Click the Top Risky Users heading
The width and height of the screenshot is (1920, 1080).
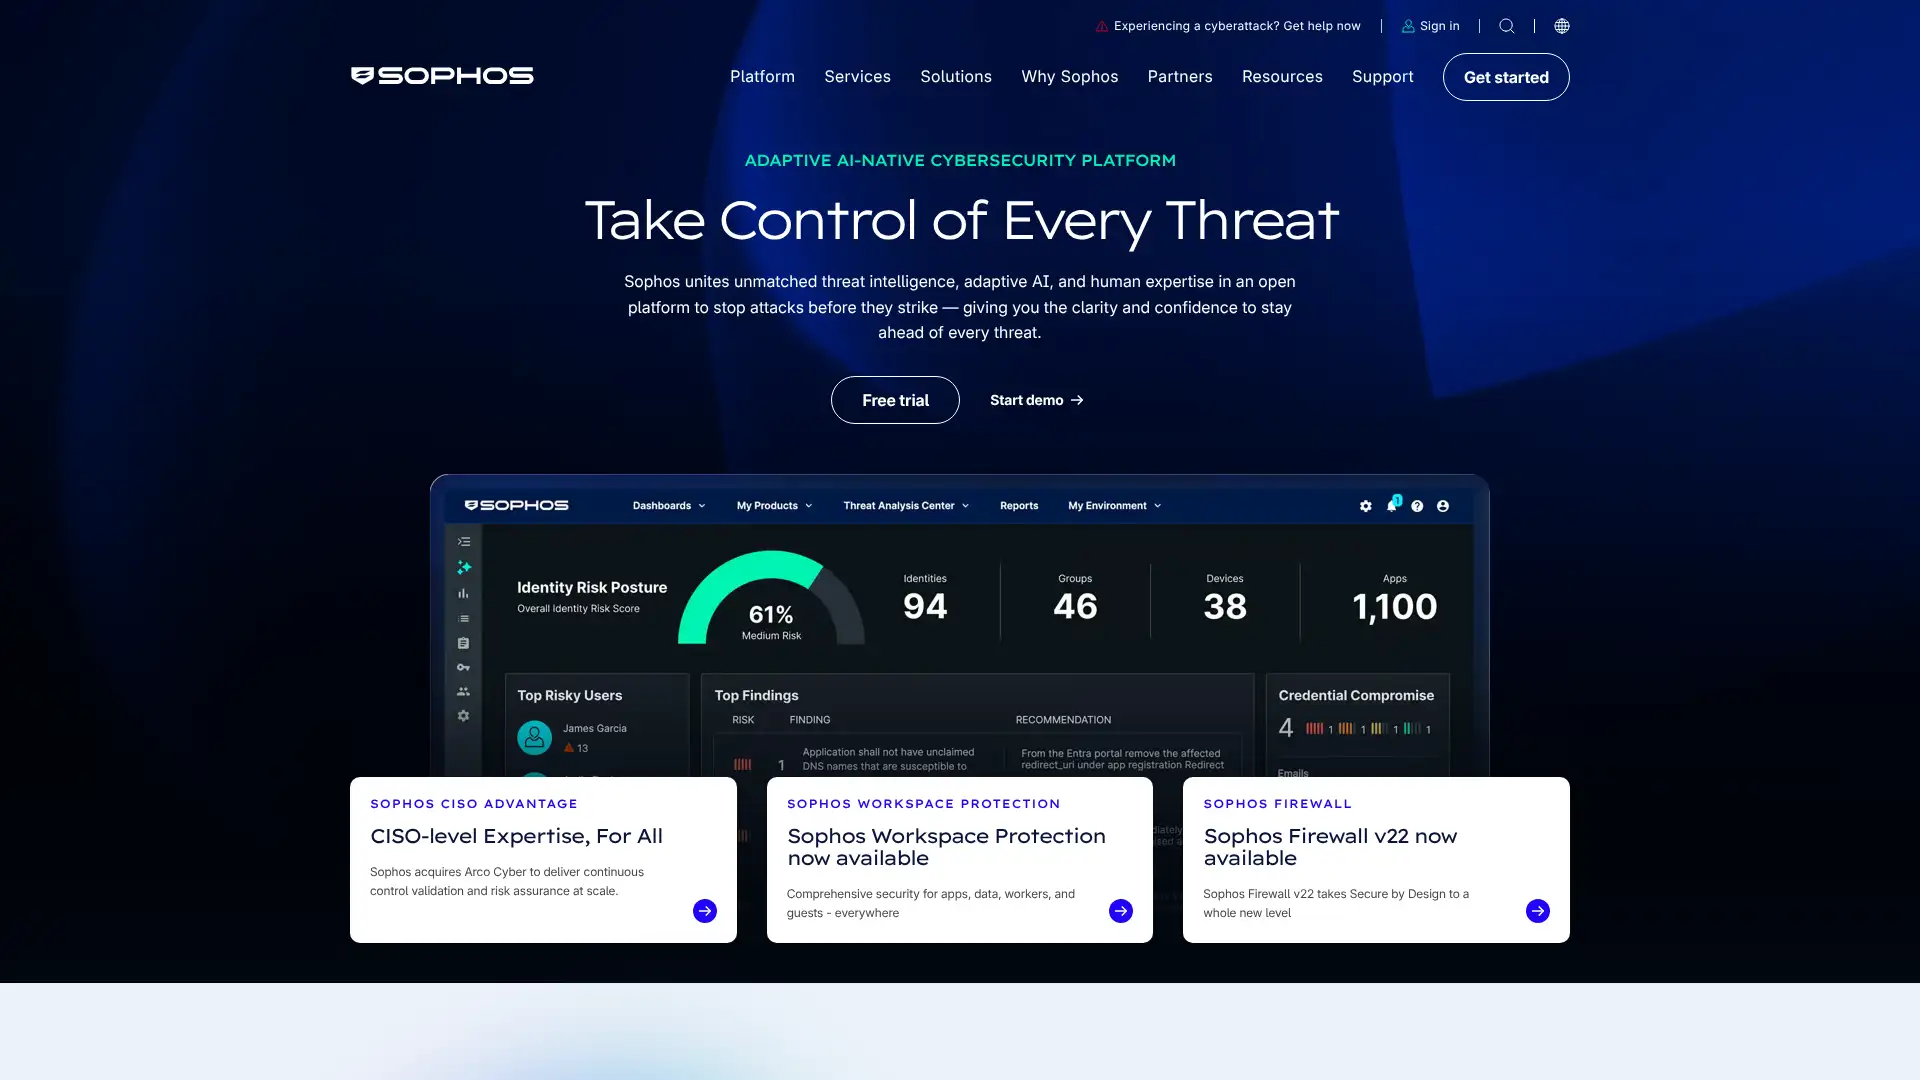[x=569, y=696]
